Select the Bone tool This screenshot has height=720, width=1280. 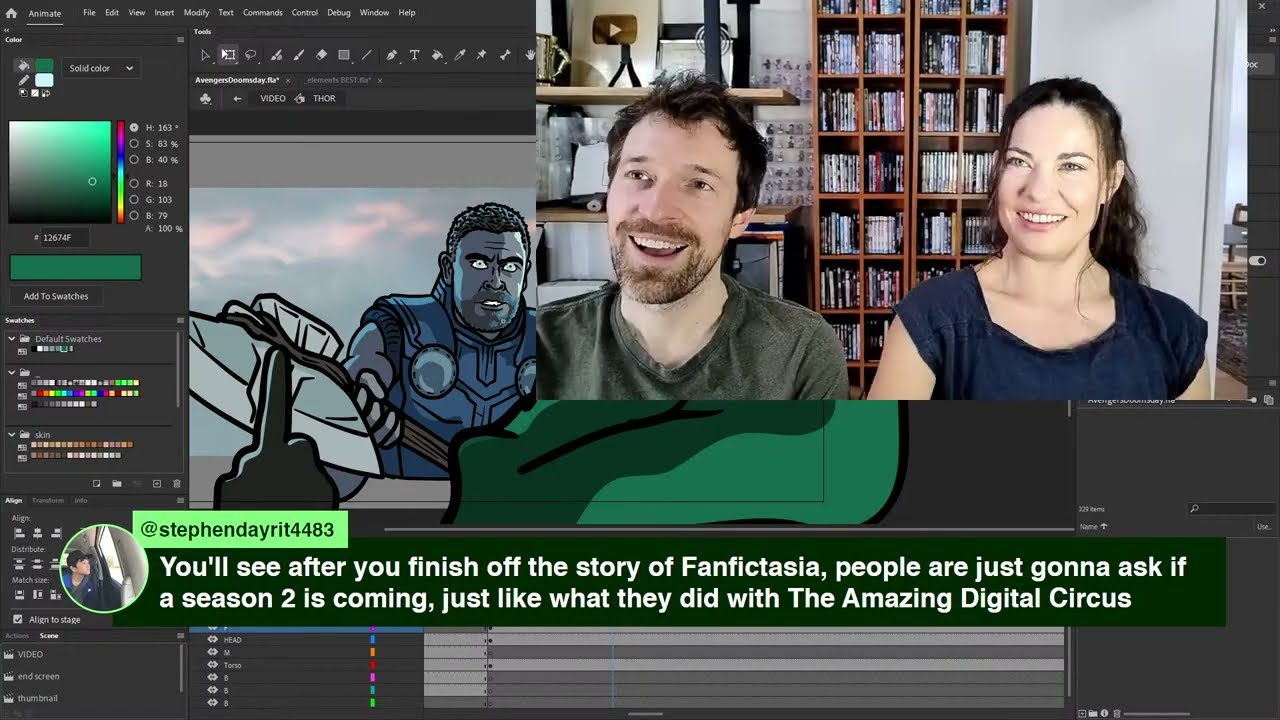click(x=505, y=55)
